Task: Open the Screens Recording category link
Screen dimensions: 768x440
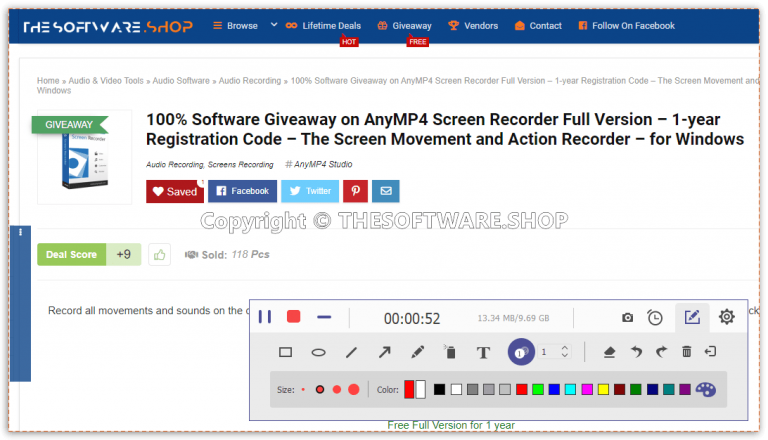Action: (240, 165)
